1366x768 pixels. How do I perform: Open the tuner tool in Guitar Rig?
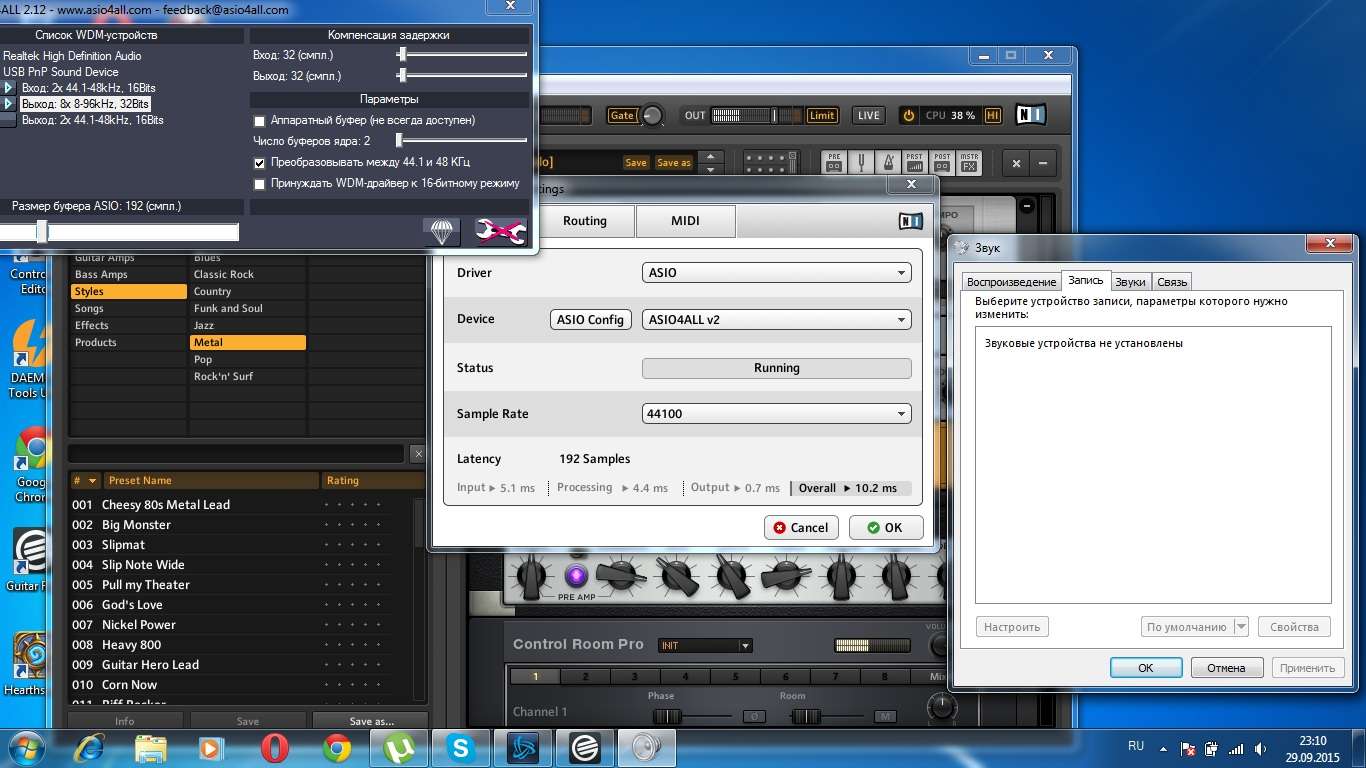coord(860,162)
